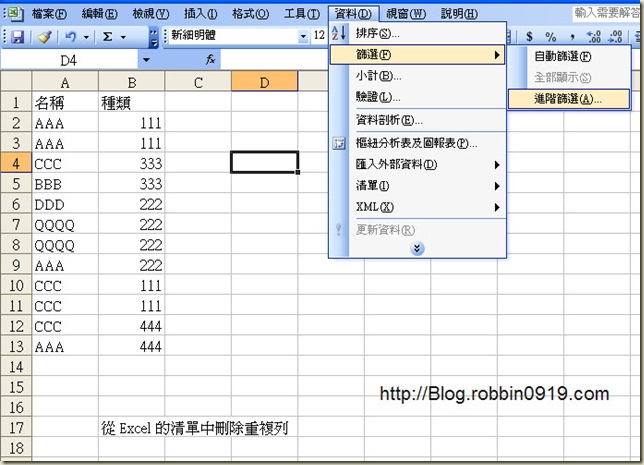
Task: Open the Name Box dropdown arrow
Action: [146, 61]
